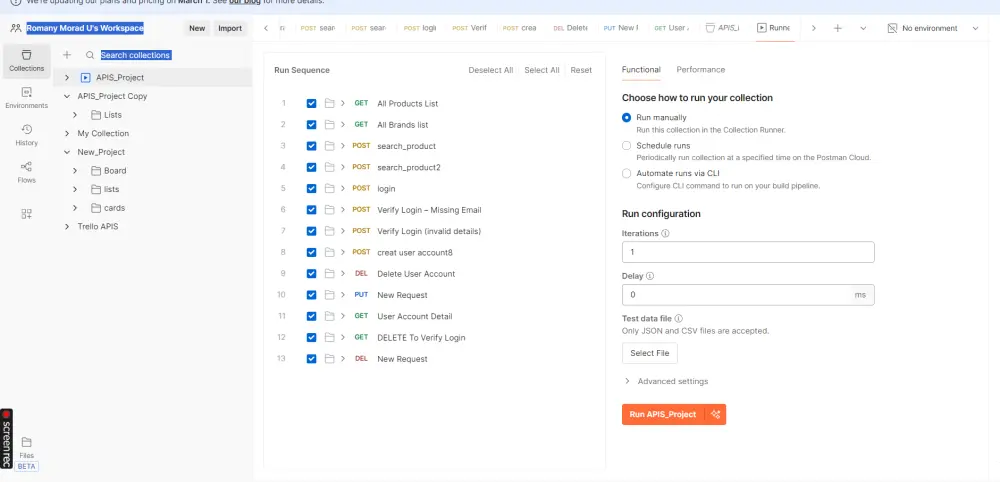Viewport: 1000px width, 482px height.
Task: Click the Import button
Action: point(230,28)
